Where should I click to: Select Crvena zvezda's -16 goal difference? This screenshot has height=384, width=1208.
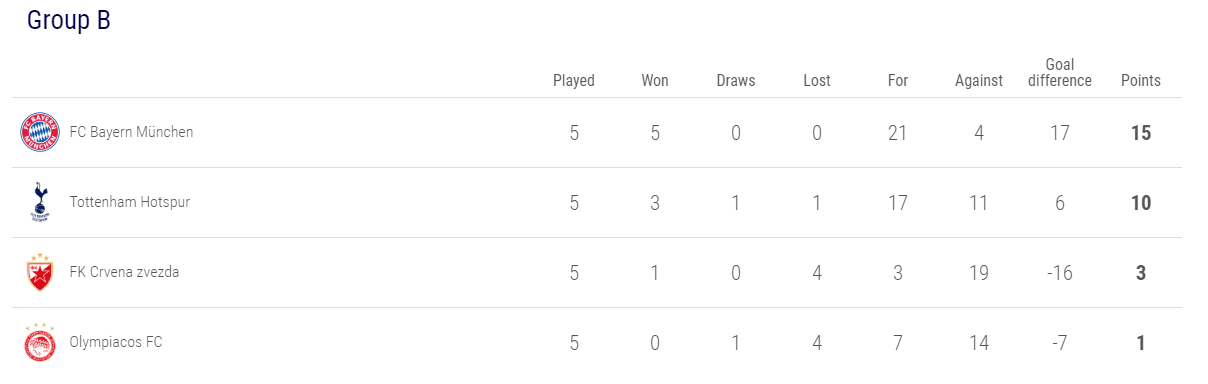click(x=1060, y=273)
